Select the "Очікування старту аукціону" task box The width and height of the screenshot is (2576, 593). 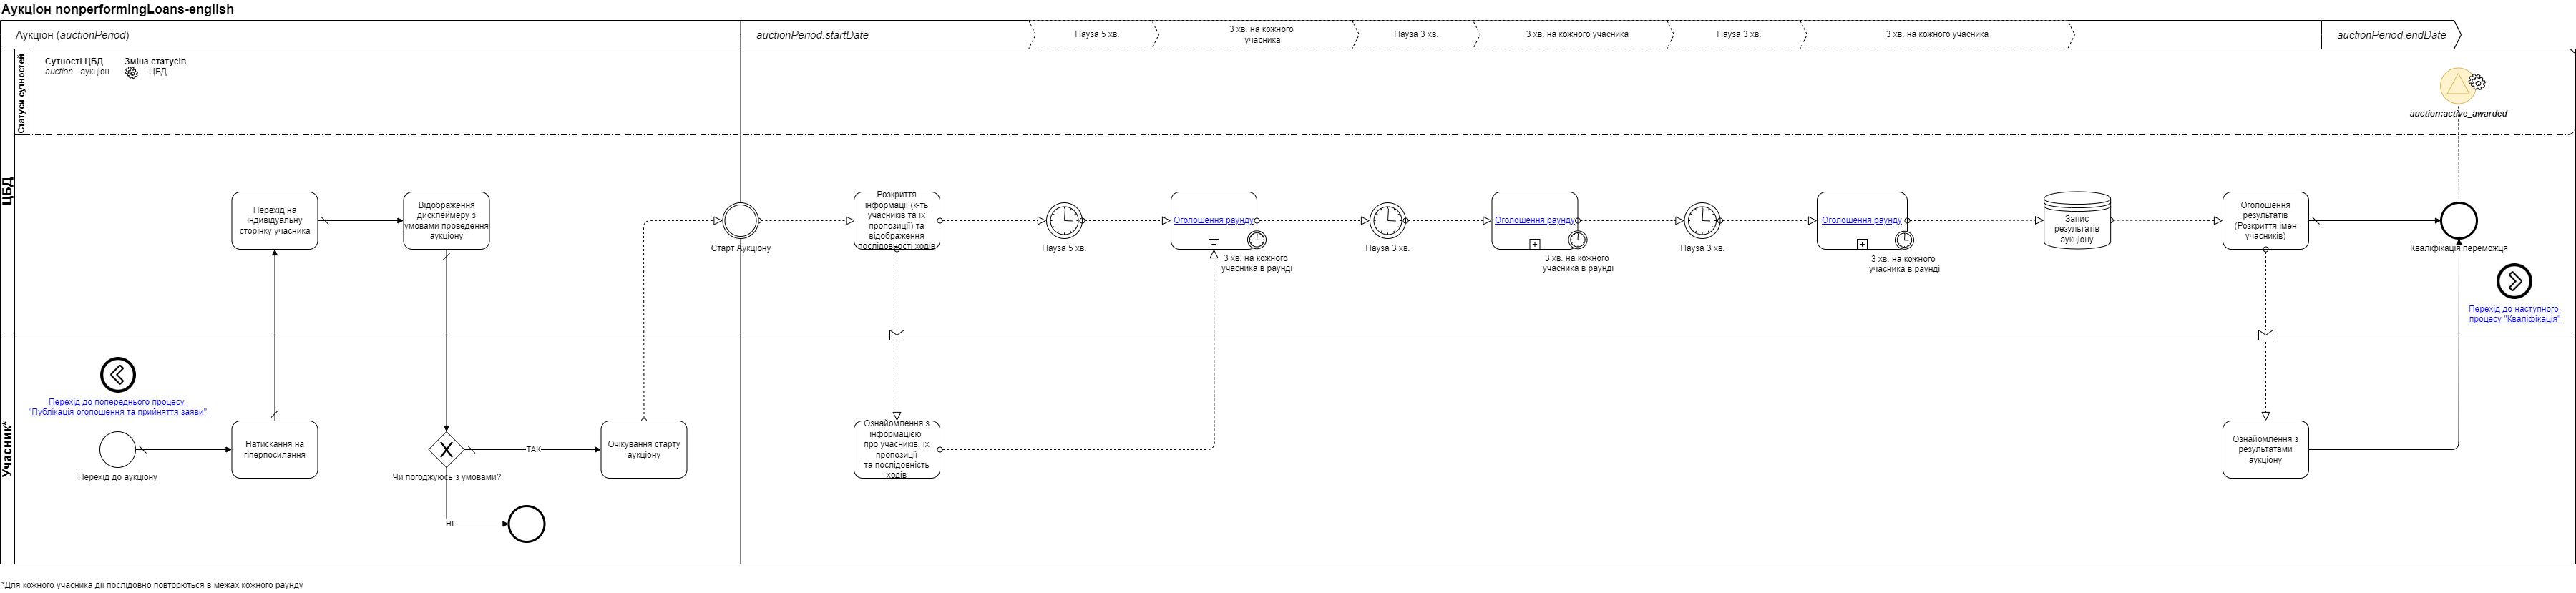point(644,450)
